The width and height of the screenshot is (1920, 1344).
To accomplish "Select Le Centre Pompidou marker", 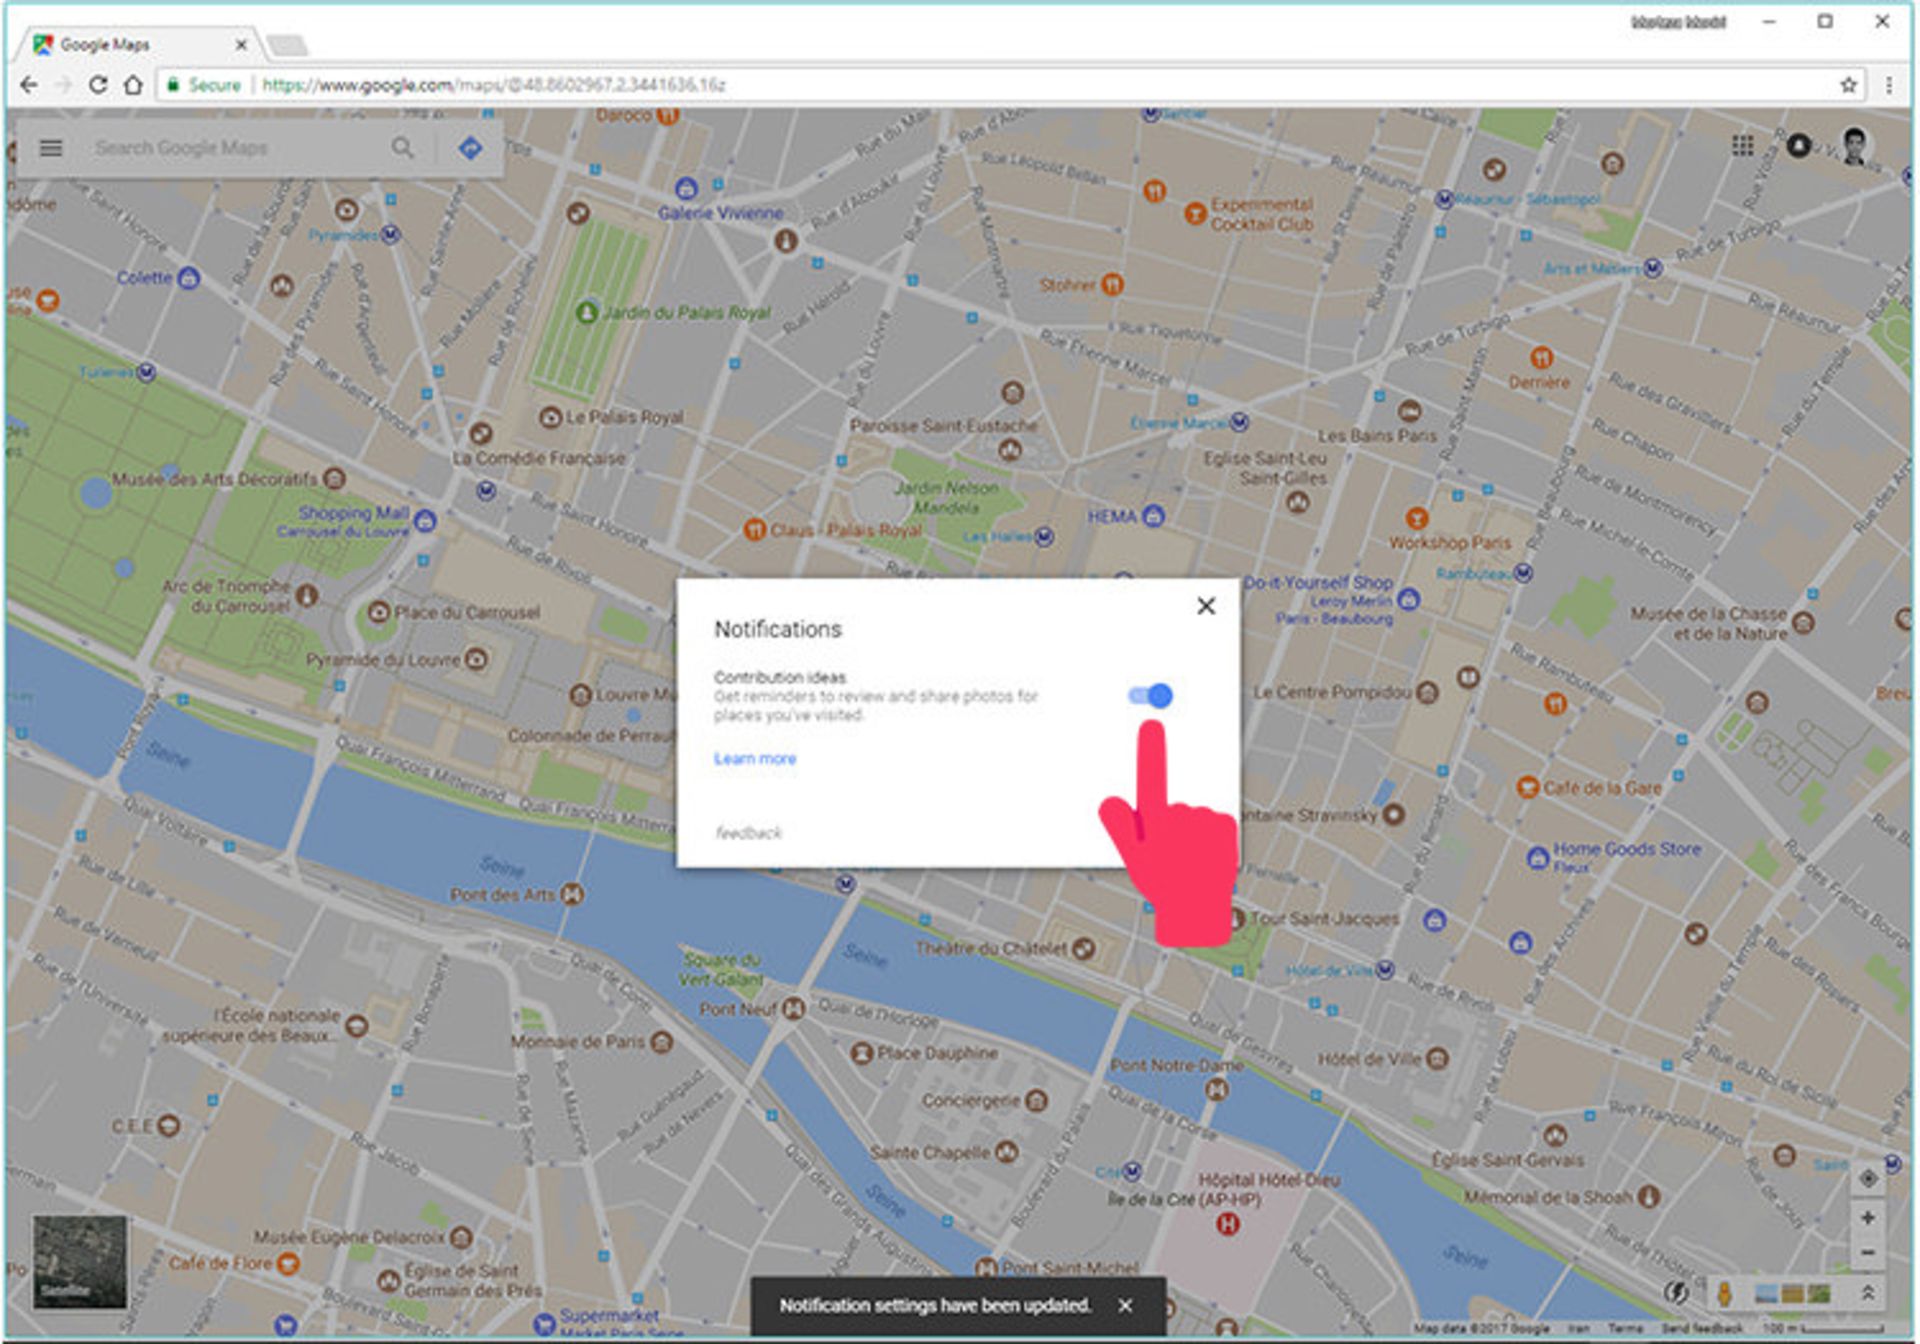I will (1427, 692).
